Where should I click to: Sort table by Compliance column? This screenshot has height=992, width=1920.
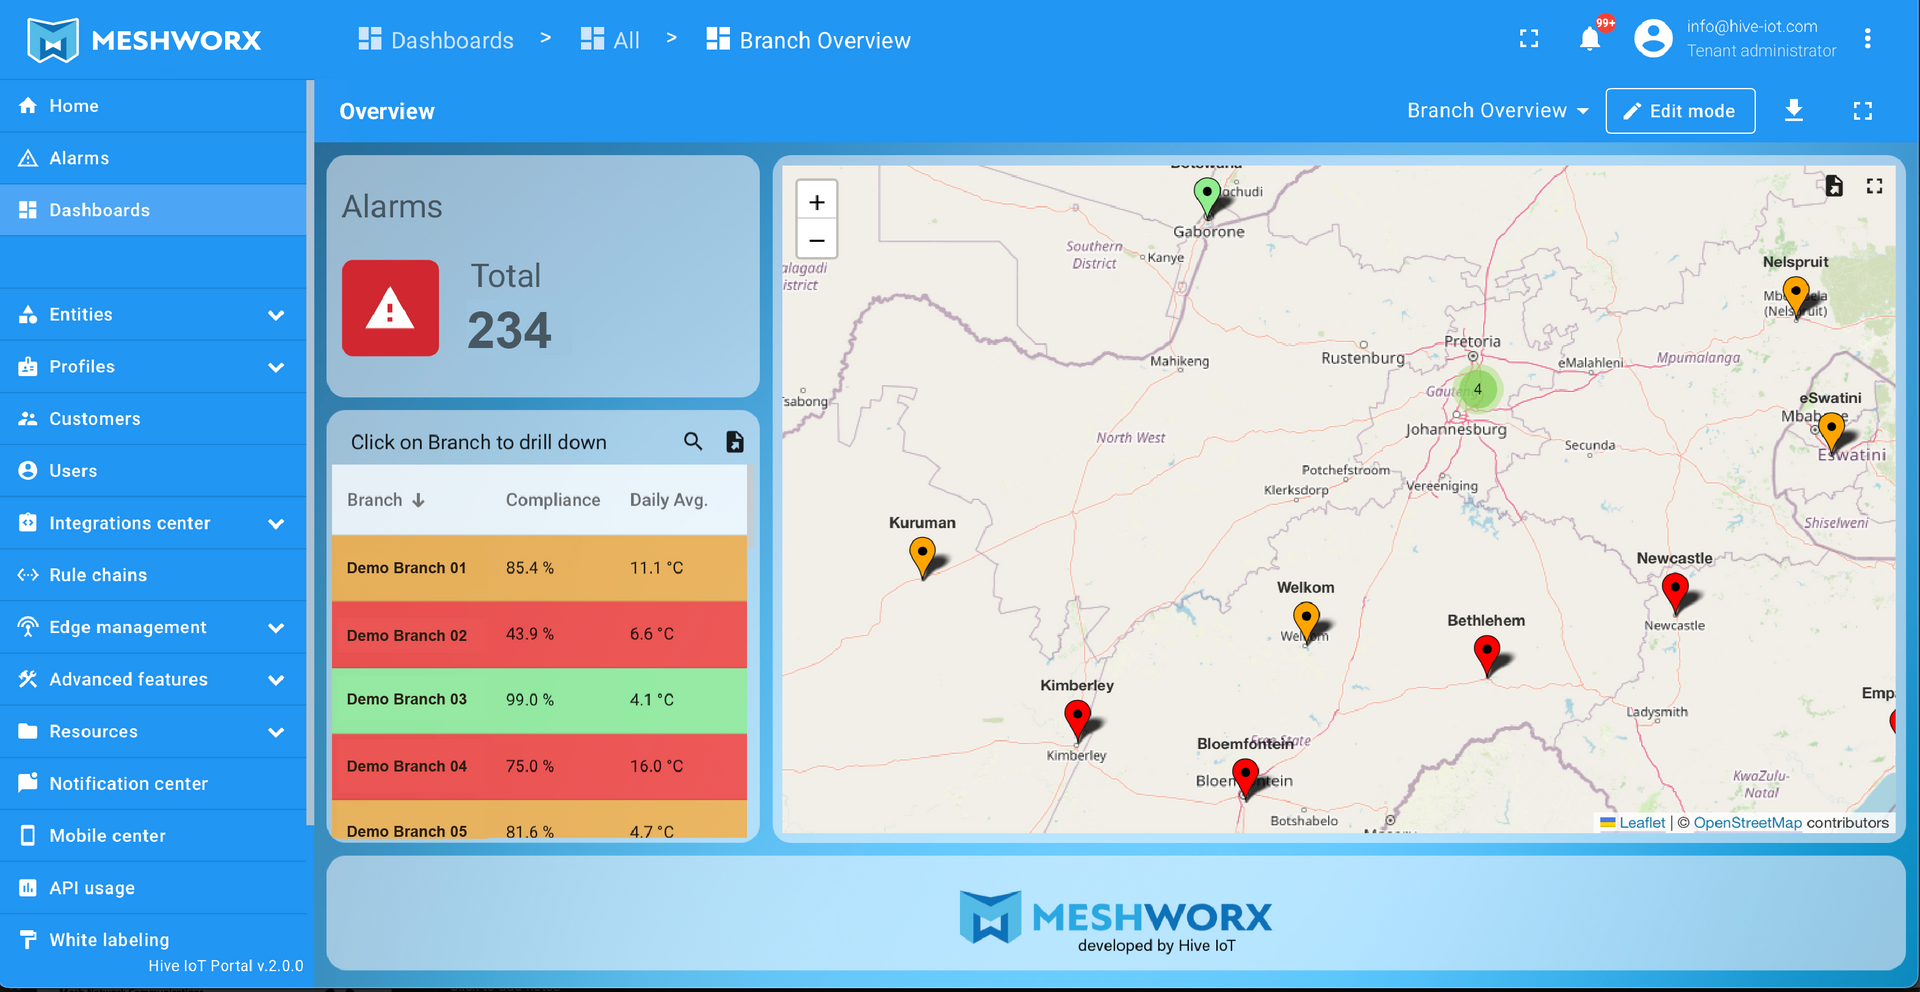coord(553,500)
